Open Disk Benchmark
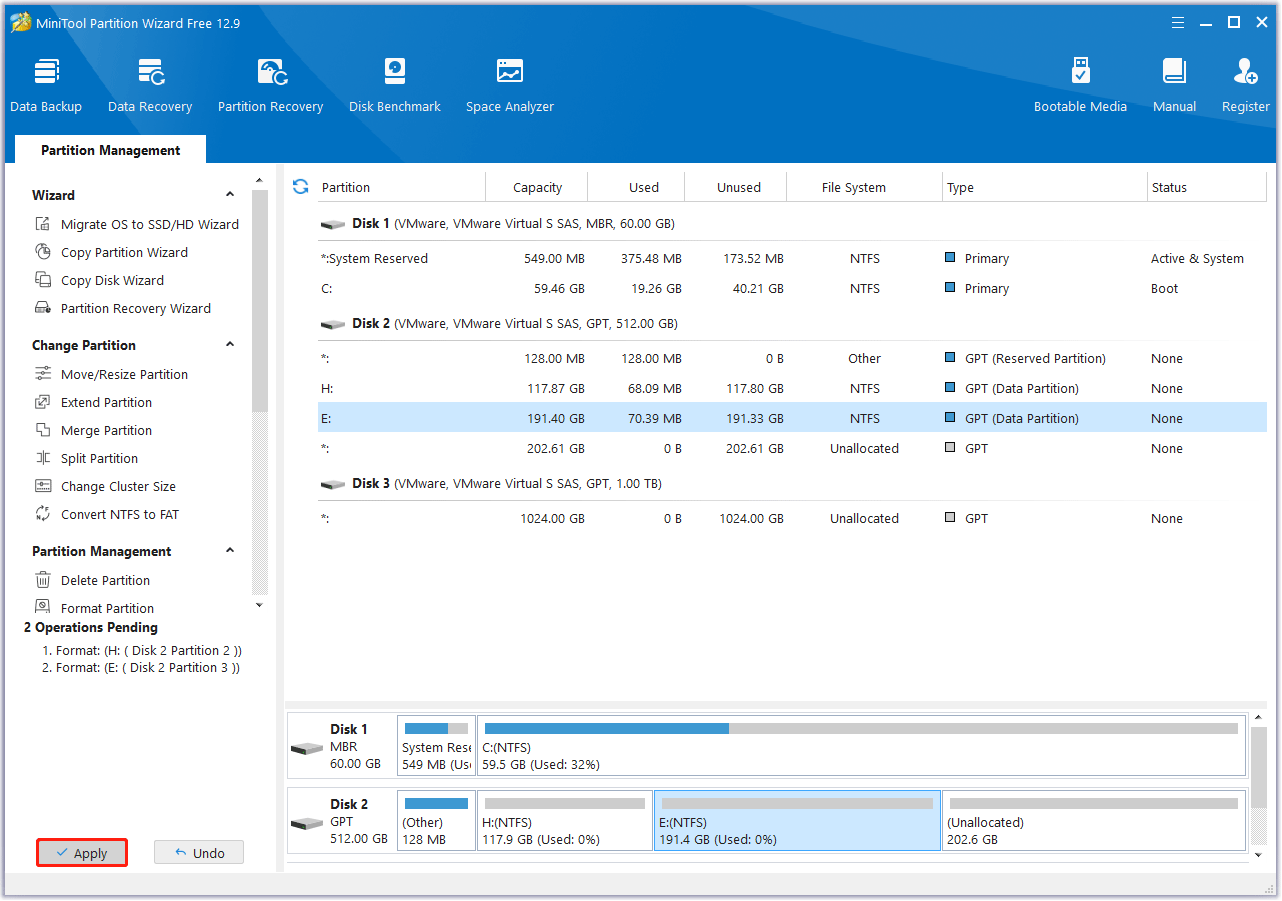 click(395, 85)
